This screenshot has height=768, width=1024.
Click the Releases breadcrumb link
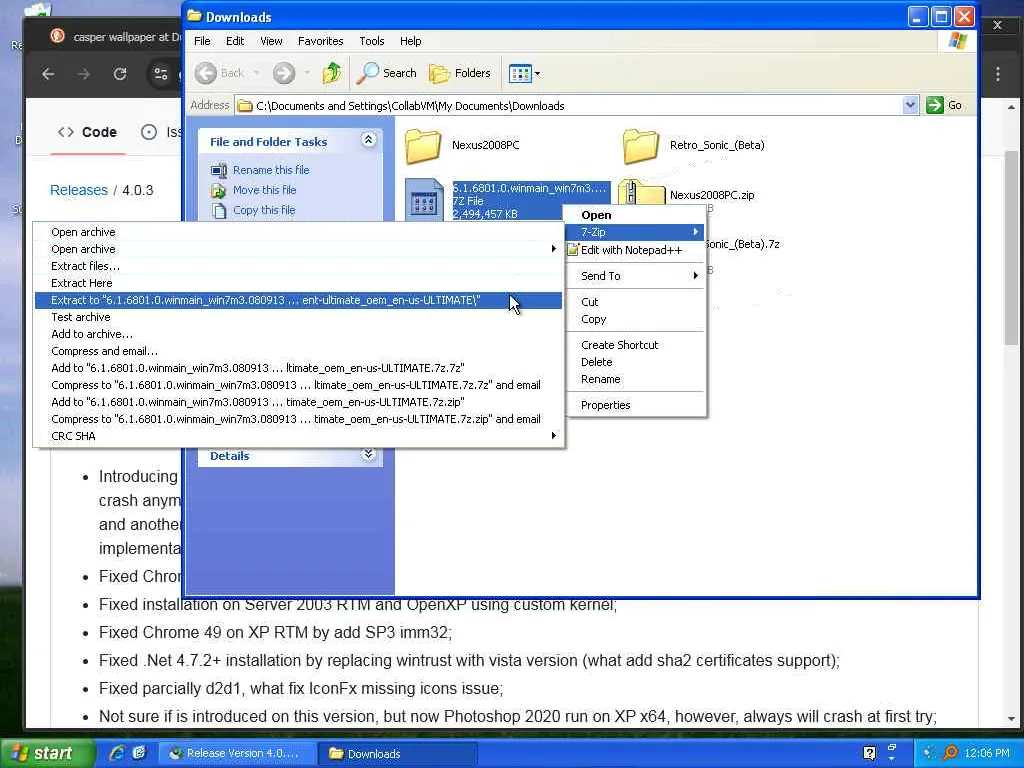coord(79,190)
